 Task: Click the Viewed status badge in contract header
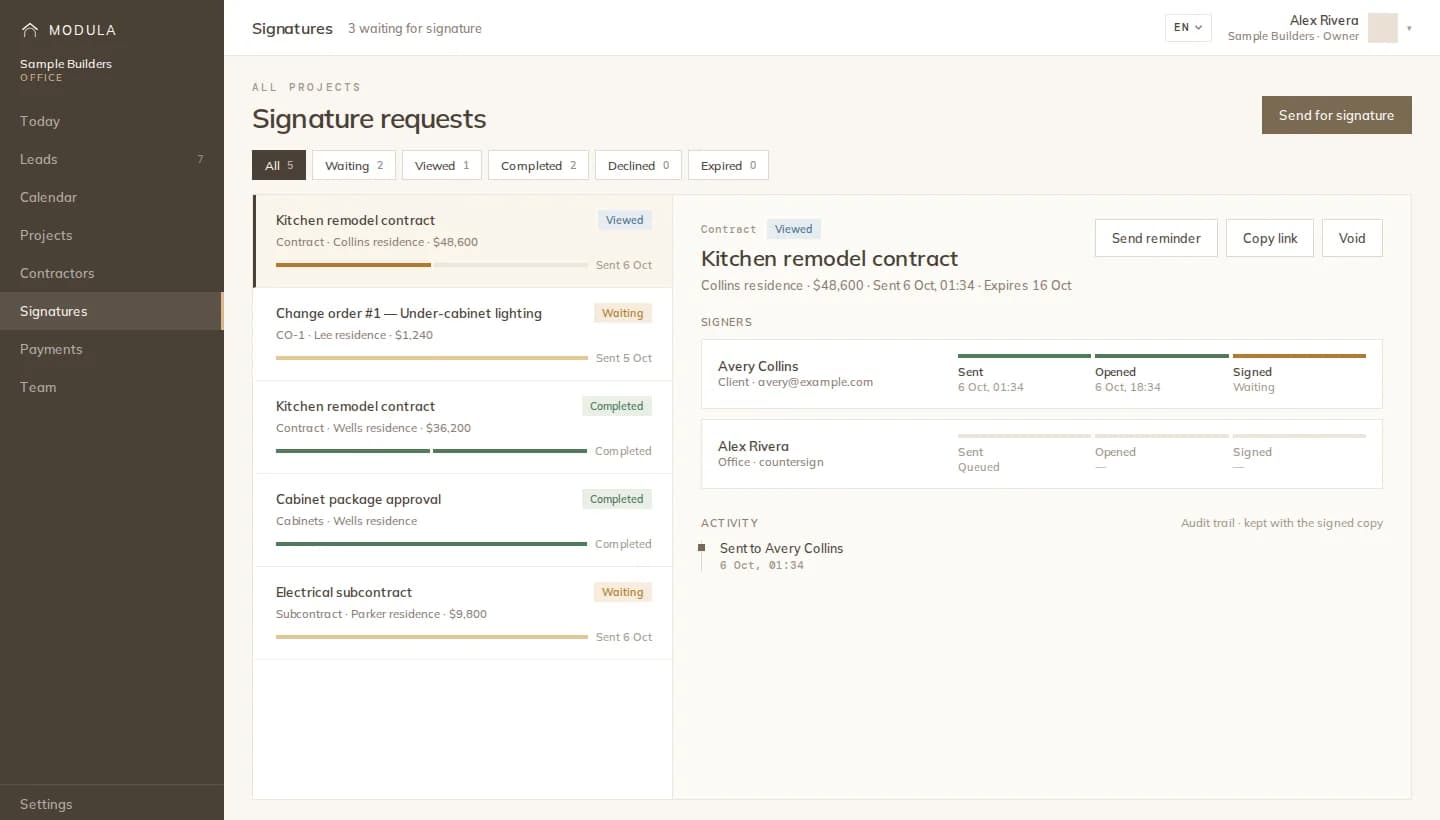point(794,229)
